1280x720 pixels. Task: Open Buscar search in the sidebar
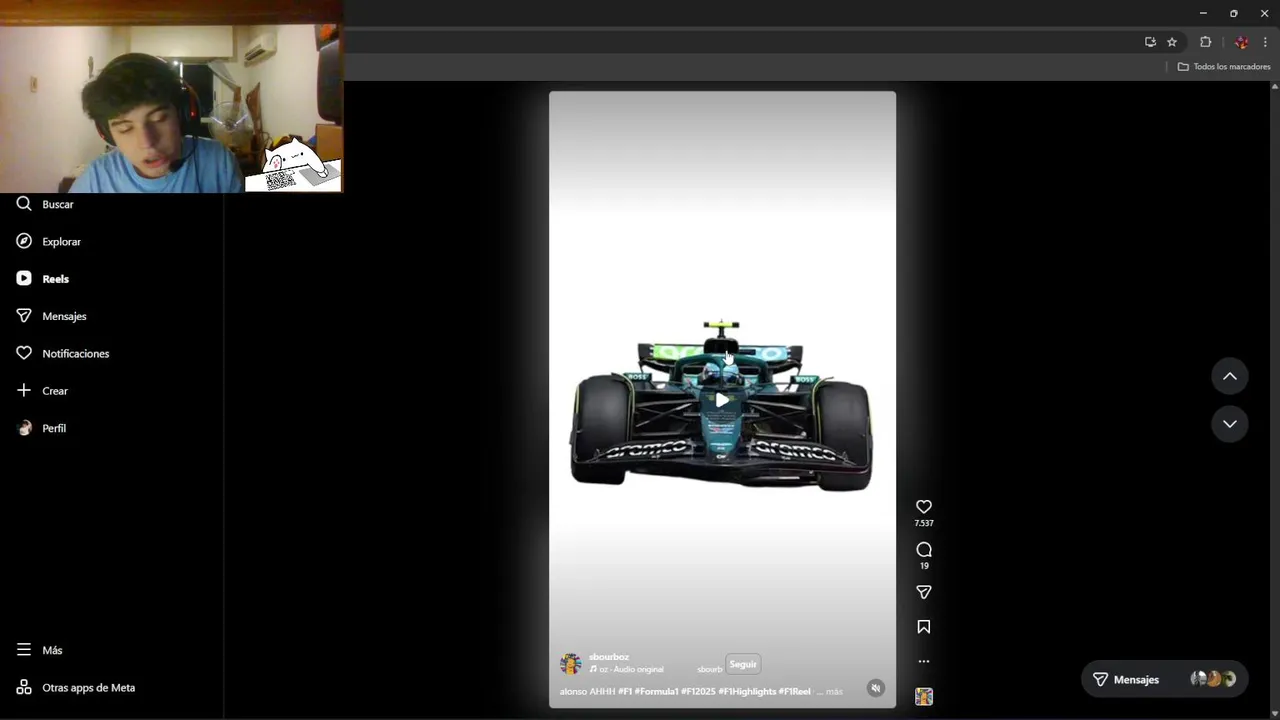point(45,204)
